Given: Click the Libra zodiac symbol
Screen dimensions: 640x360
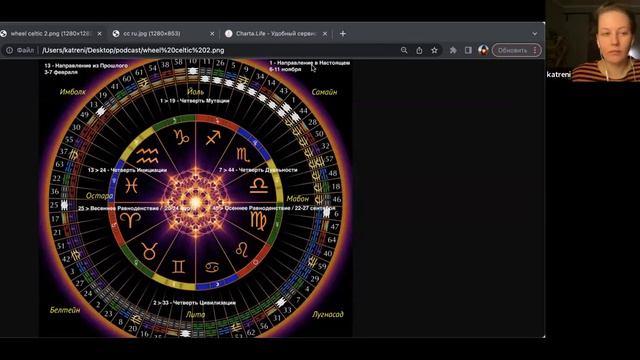Looking at the screenshot, I should [x=259, y=186].
